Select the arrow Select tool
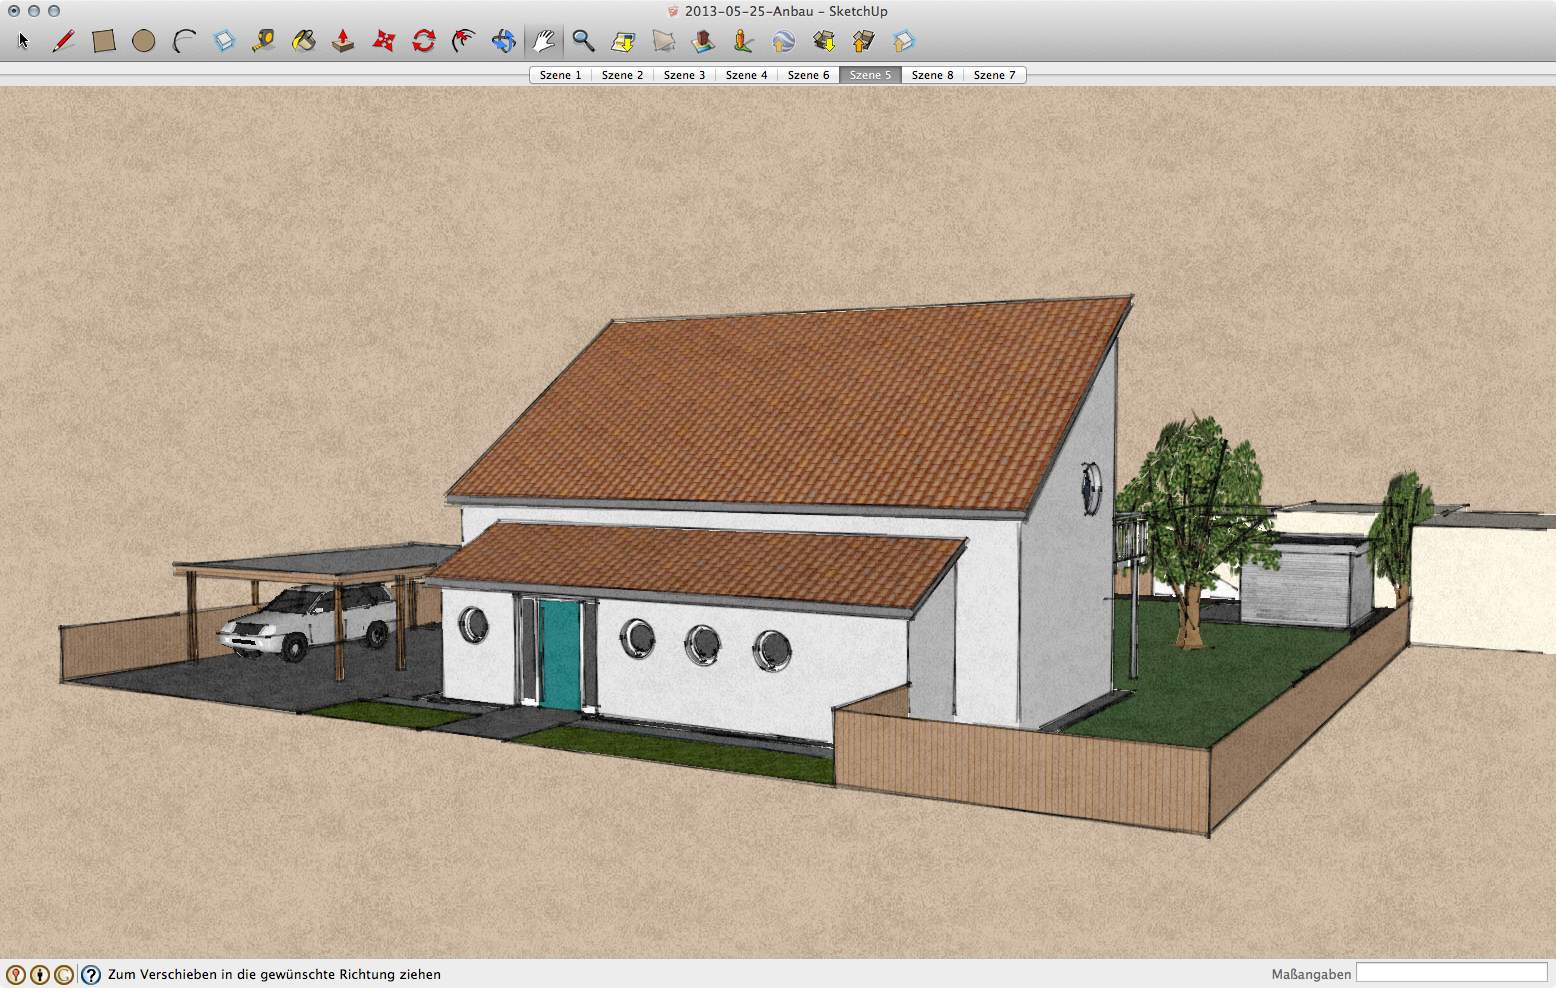 click(x=24, y=41)
